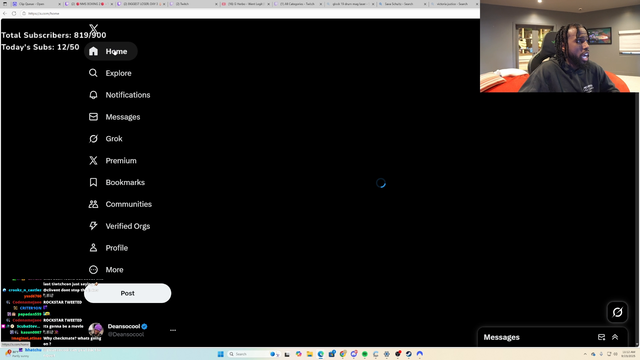Open Grok from the sidebar icon
Image resolution: width=640 pixels, height=360 pixels.
click(x=93, y=139)
